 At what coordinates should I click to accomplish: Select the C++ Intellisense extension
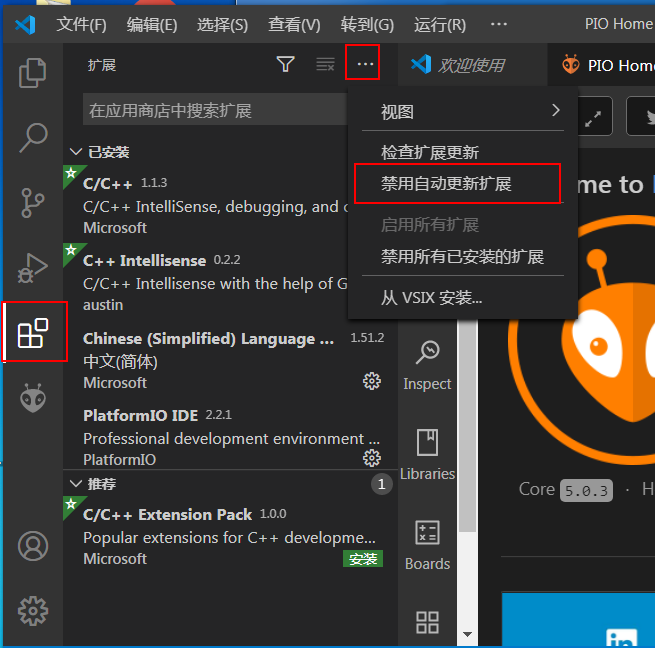point(206,282)
